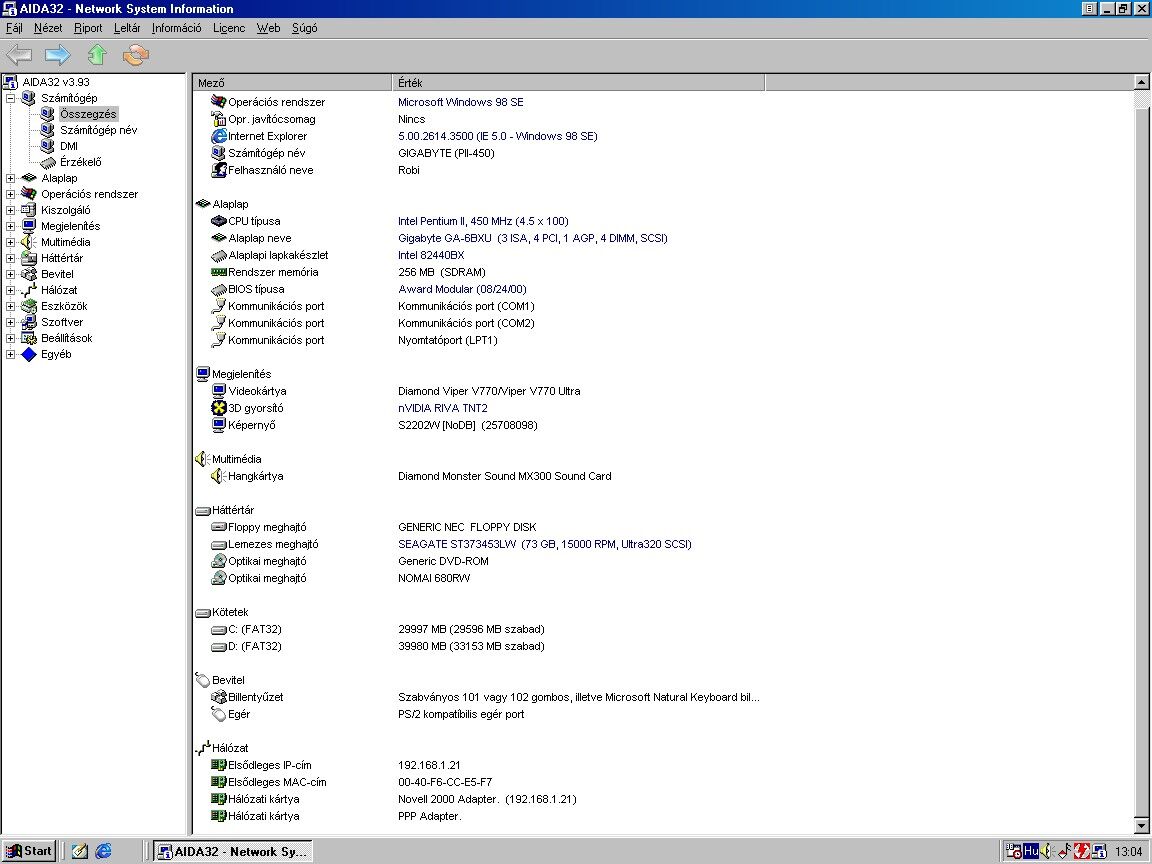Open the Nézet menu
The height and width of the screenshot is (864, 1152).
click(48, 28)
